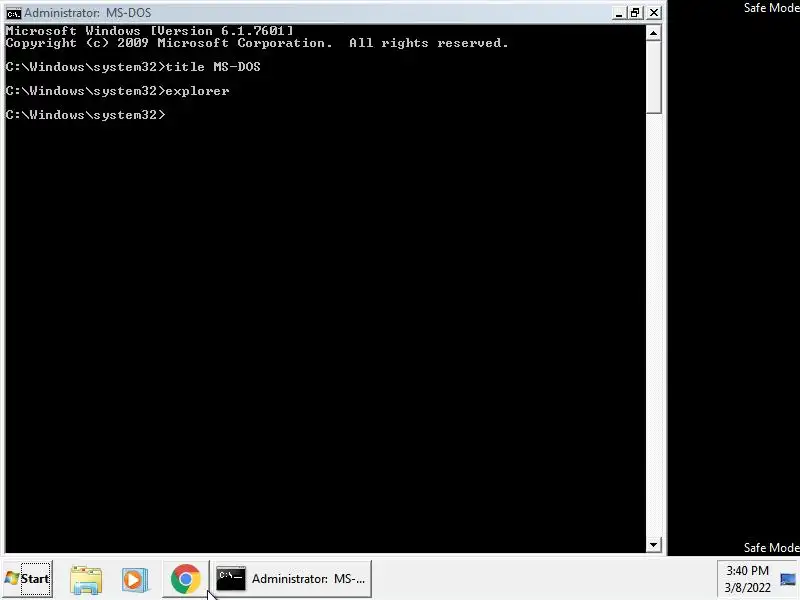The height and width of the screenshot is (600, 800).
Task: Select the Administrator: MS-DOS taskbar button
Action: 292,579
